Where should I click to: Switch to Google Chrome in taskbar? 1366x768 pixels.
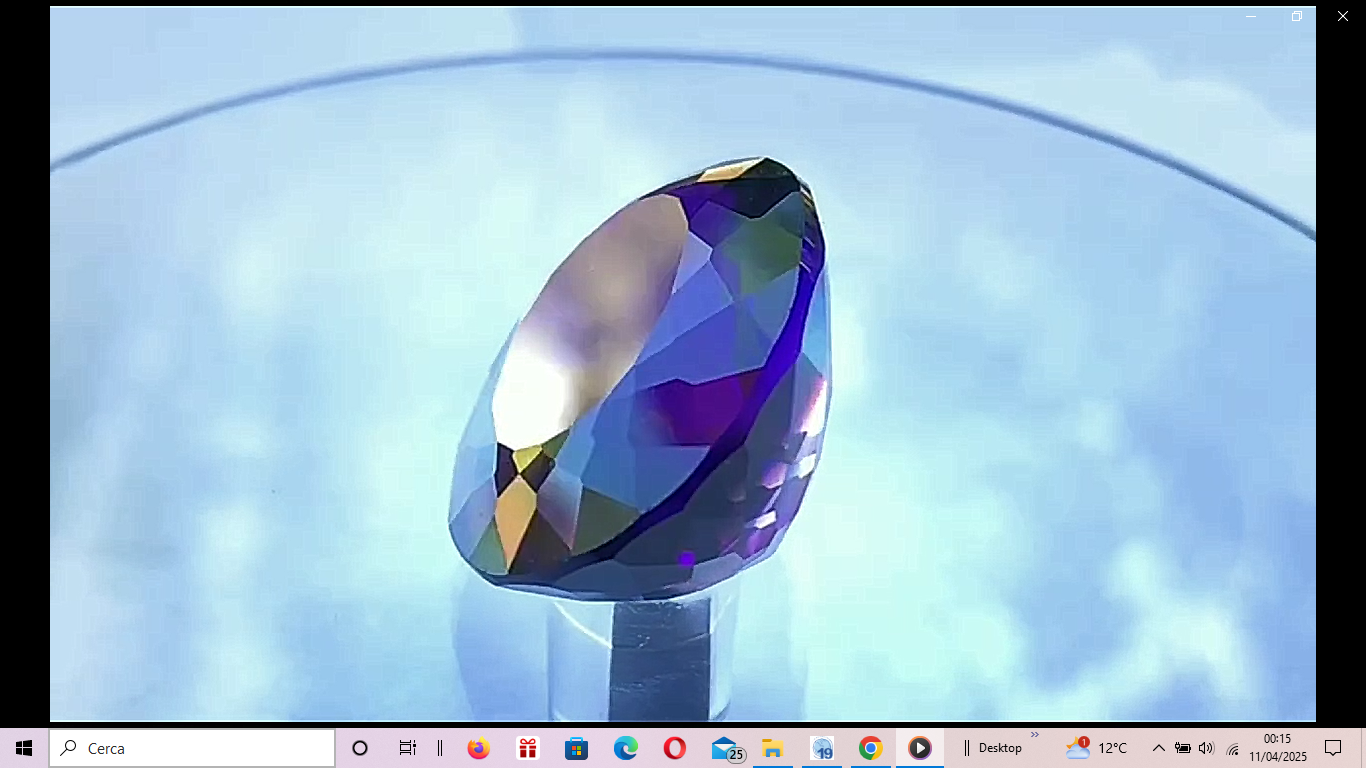[x=870, y=748]
